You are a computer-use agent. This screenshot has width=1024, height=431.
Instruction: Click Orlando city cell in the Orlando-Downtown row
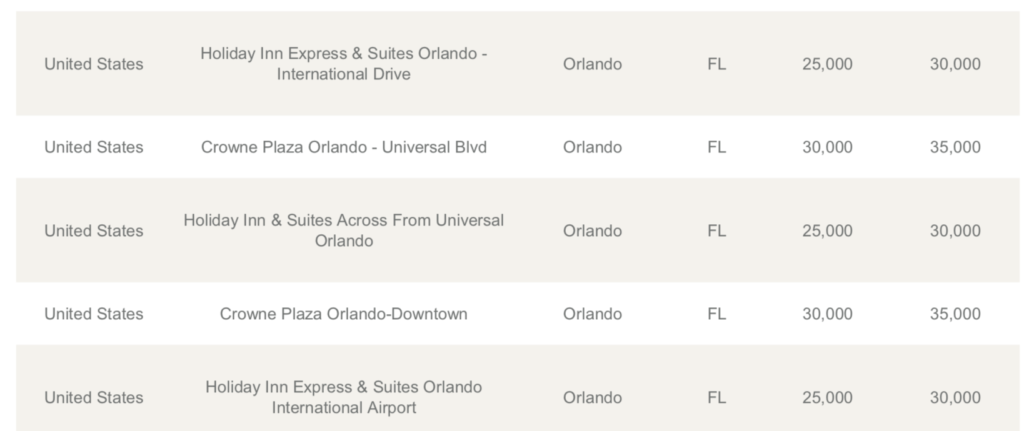592,313
